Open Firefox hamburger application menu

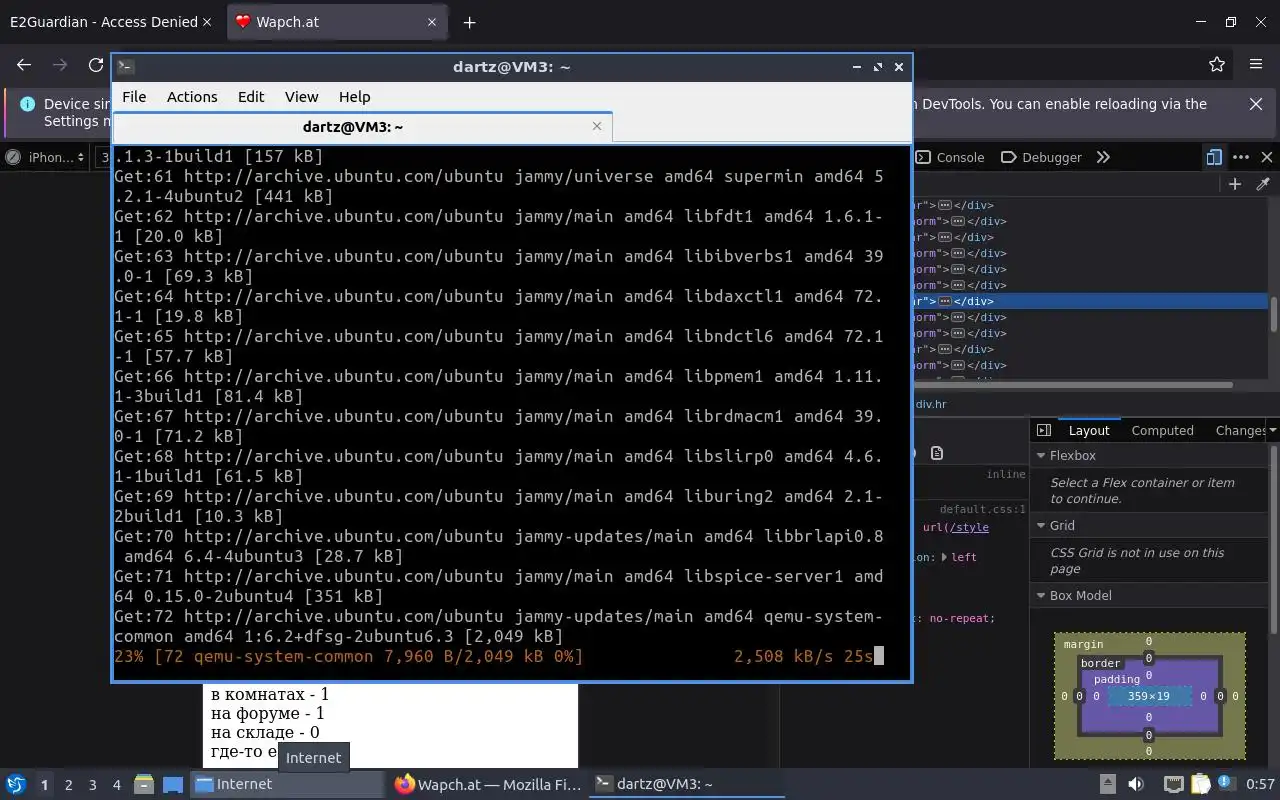1256,64
